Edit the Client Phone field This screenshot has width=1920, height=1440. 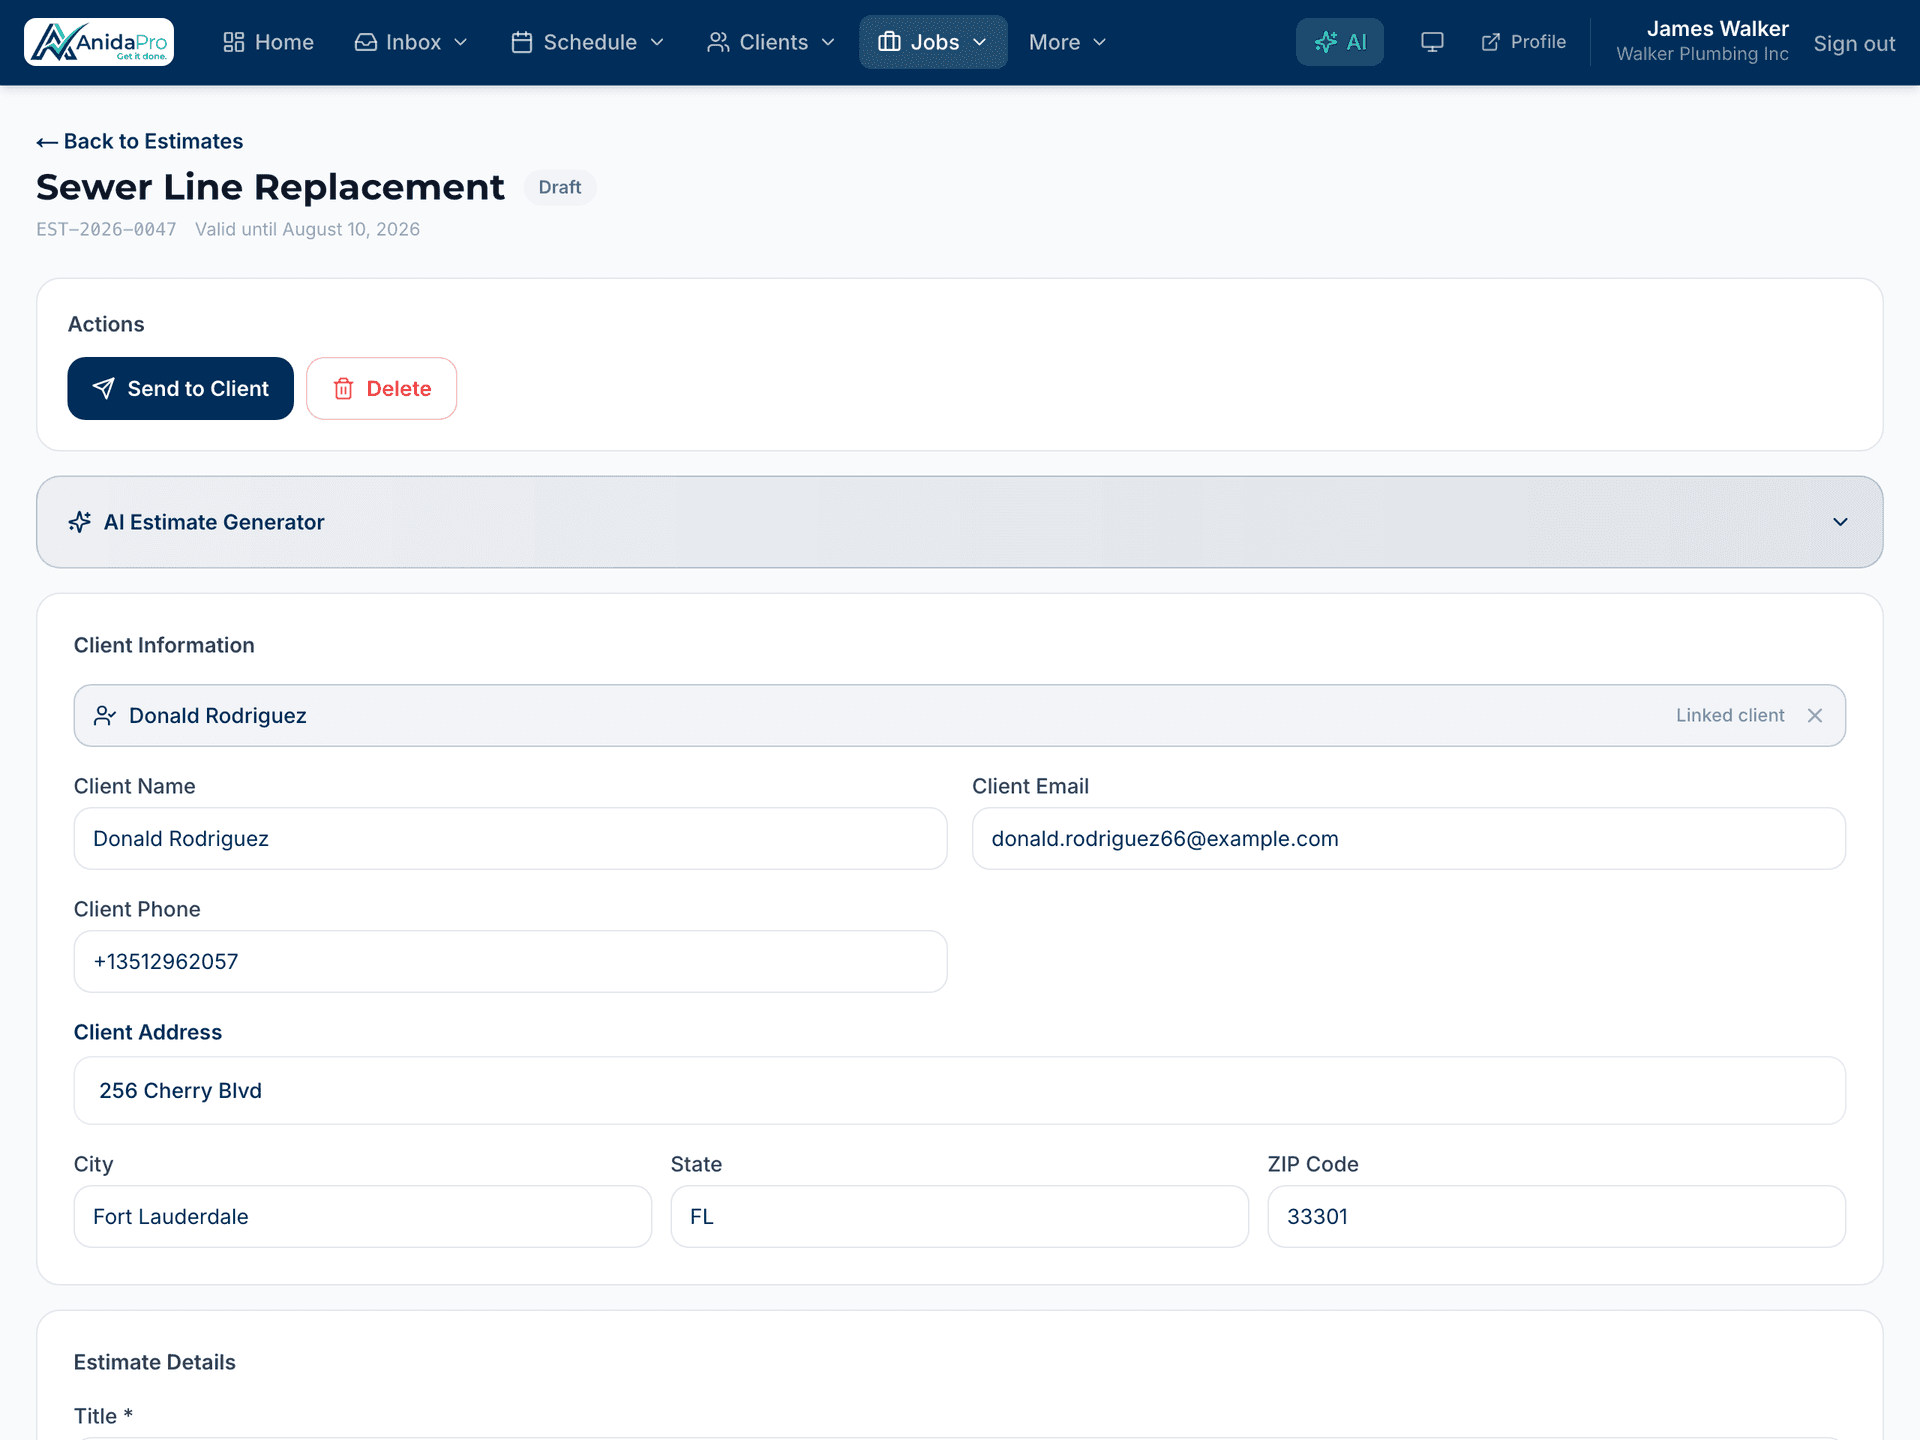(x=510, y=961)
